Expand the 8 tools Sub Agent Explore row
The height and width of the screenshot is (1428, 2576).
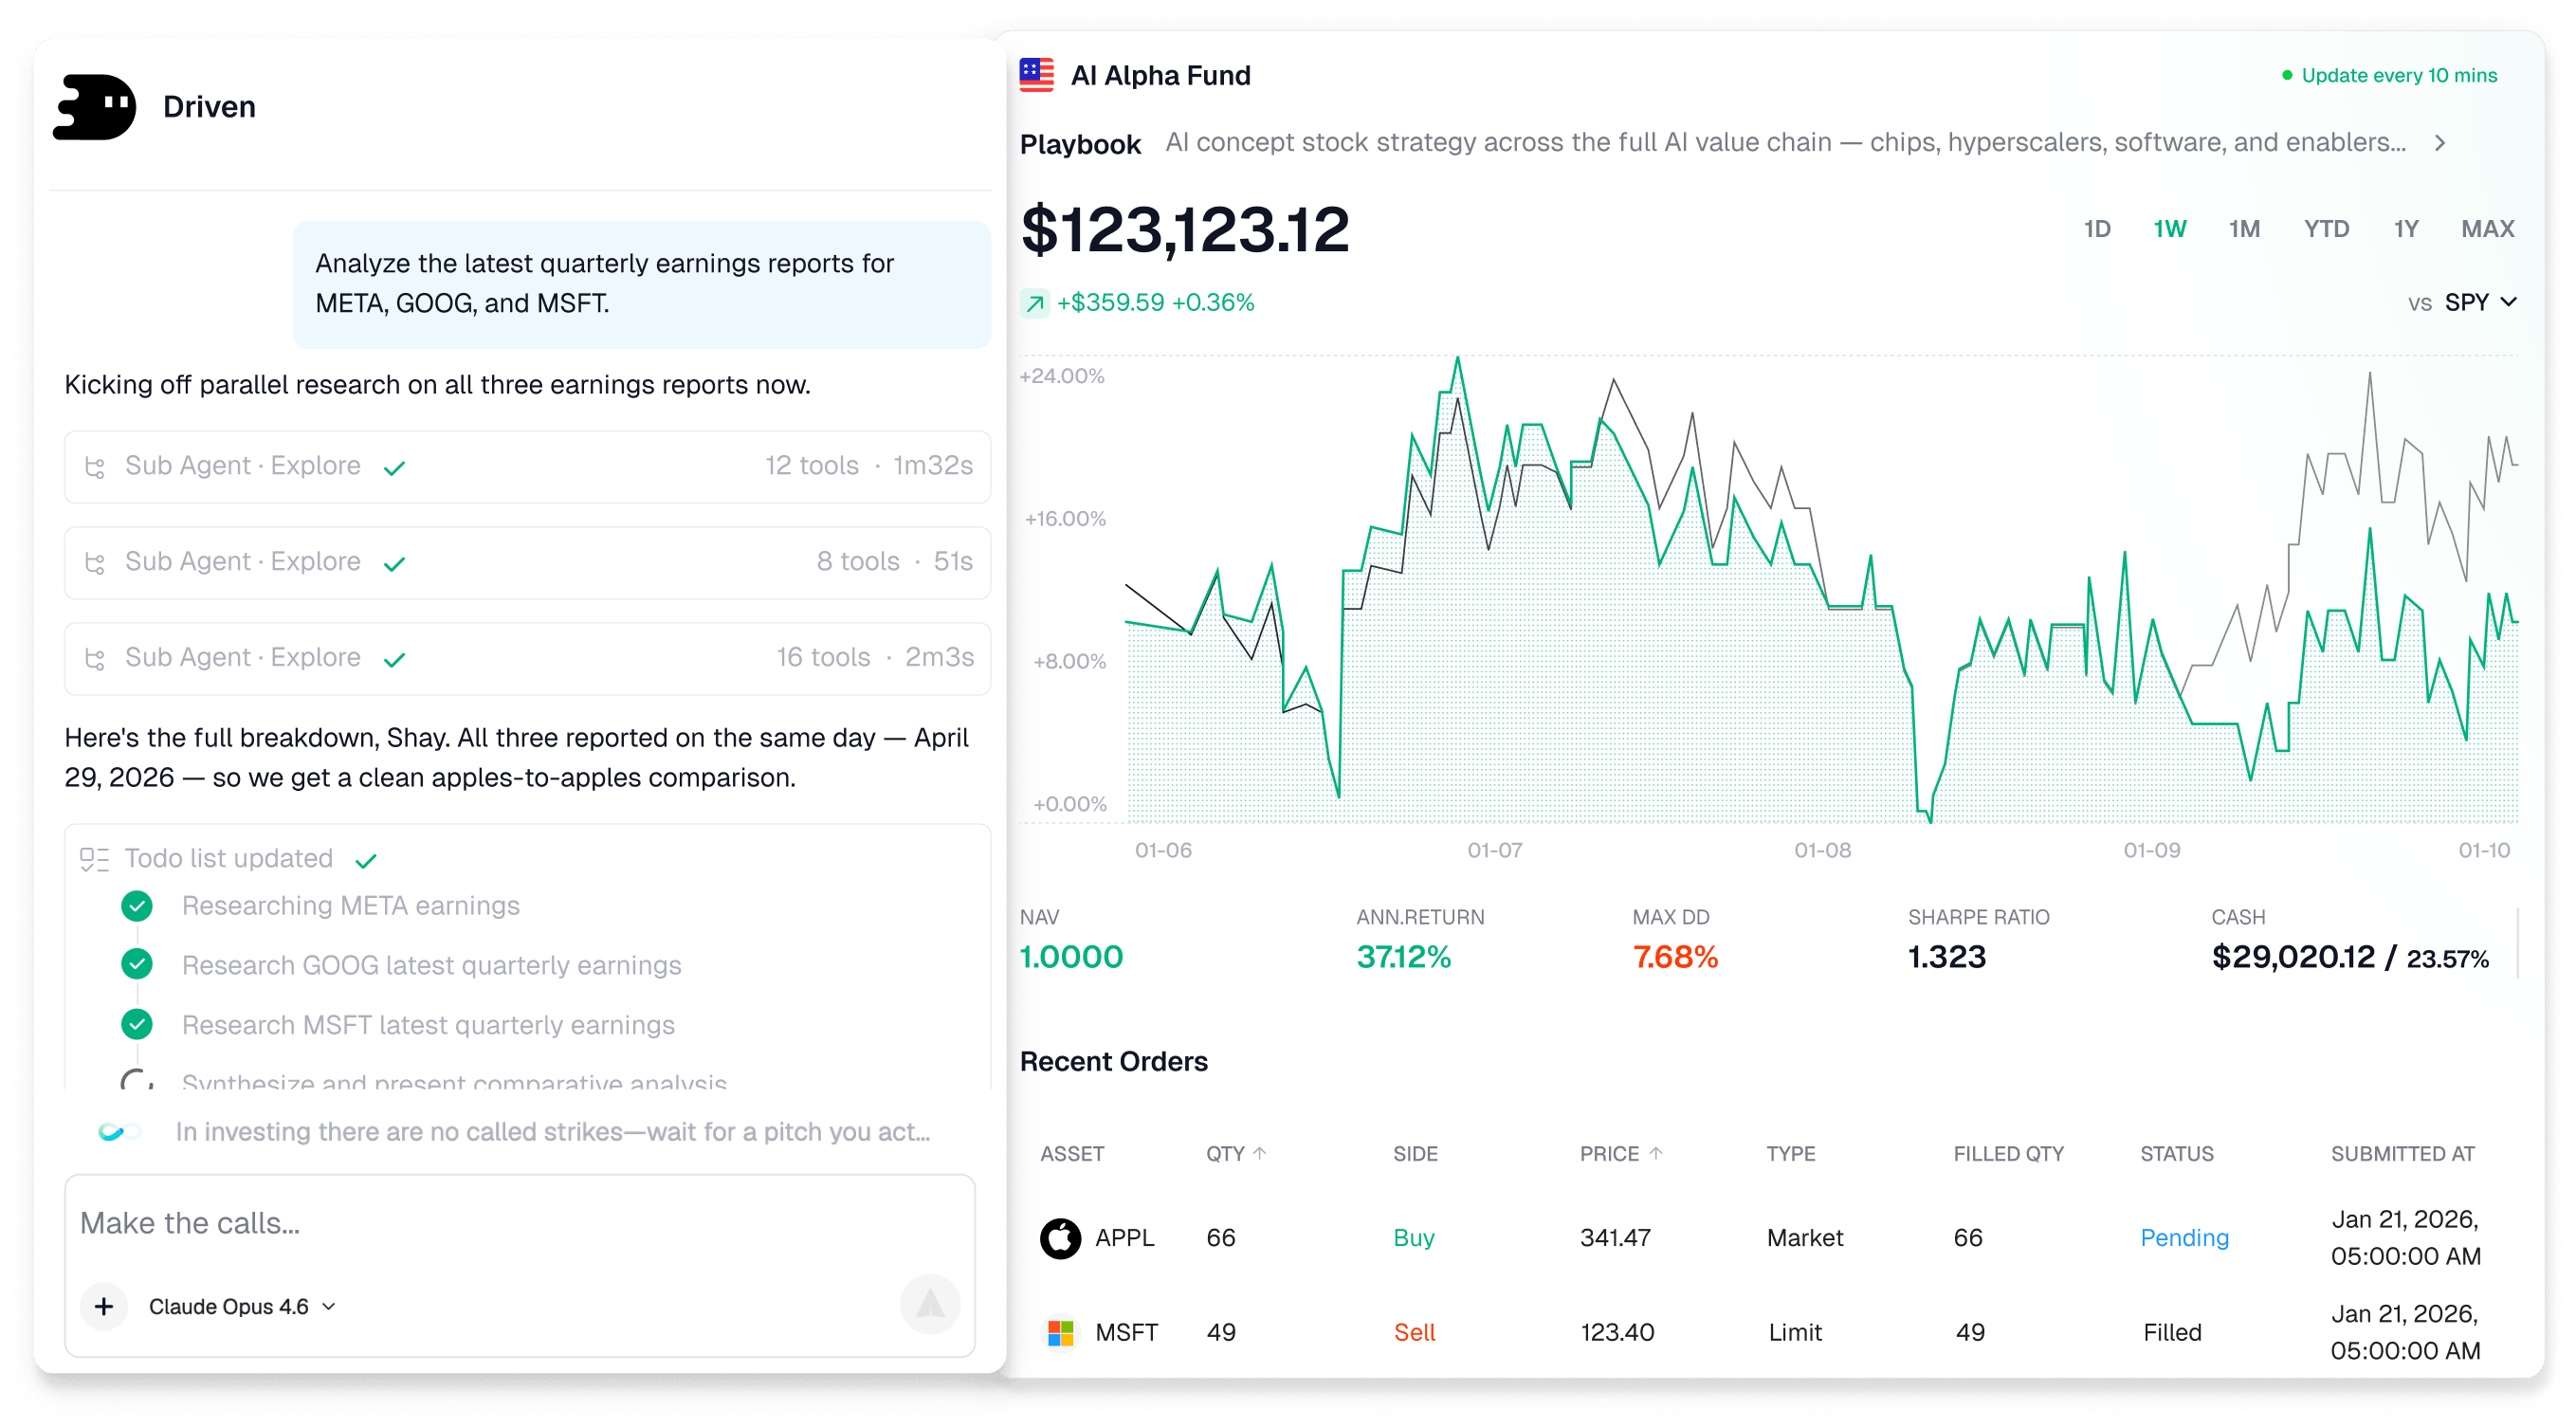528,563
